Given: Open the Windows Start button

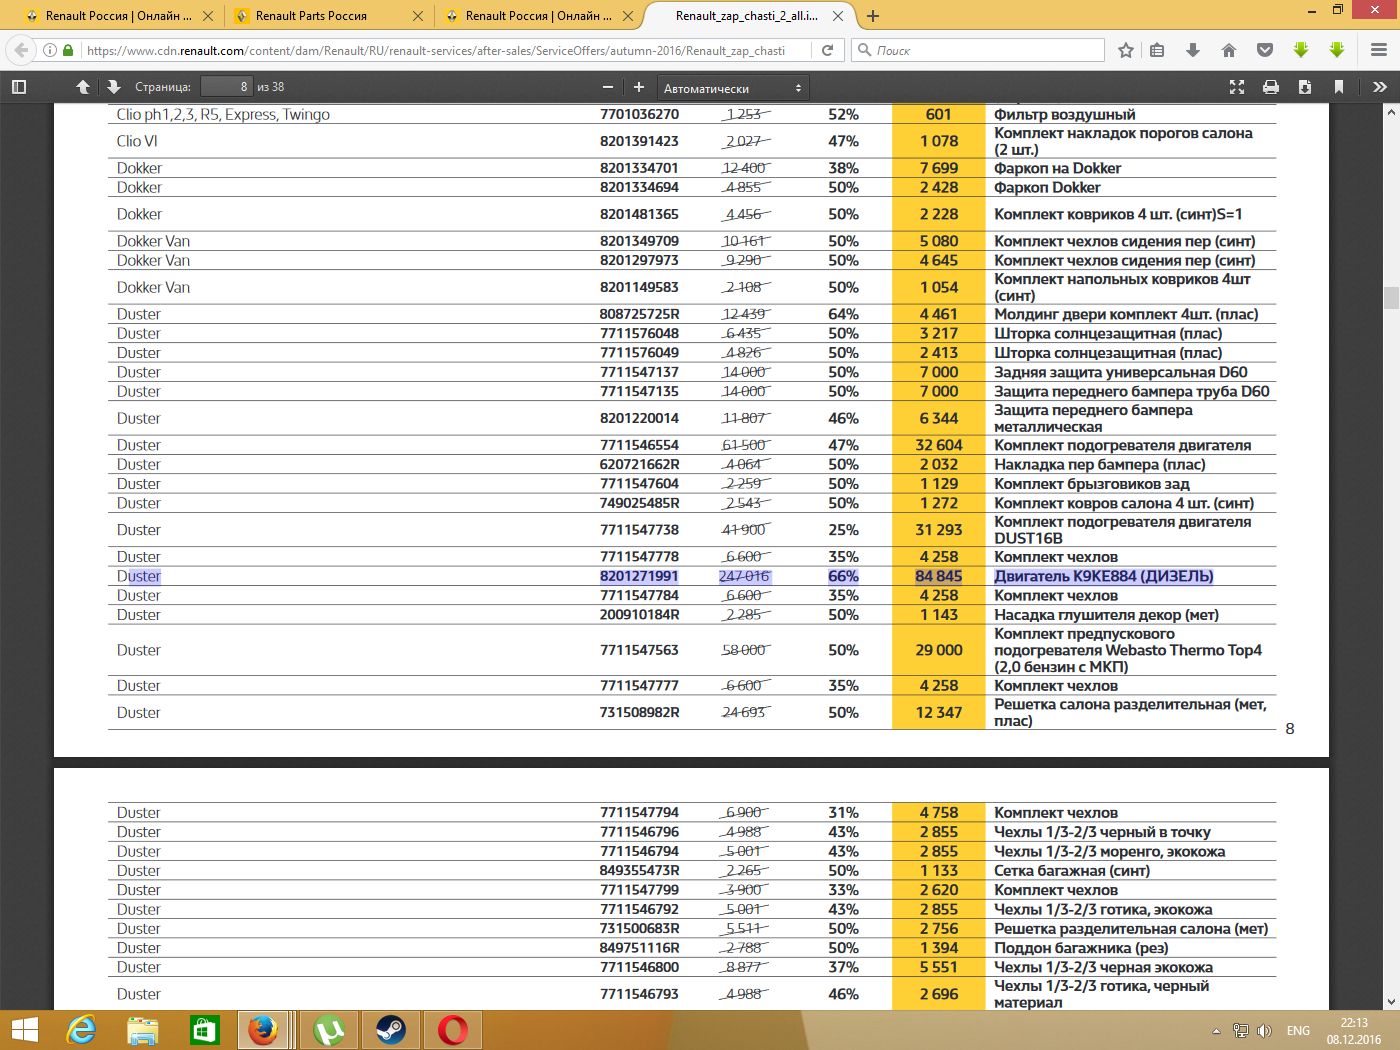Looking at the screenshot, I should [x=24, y=1030].
